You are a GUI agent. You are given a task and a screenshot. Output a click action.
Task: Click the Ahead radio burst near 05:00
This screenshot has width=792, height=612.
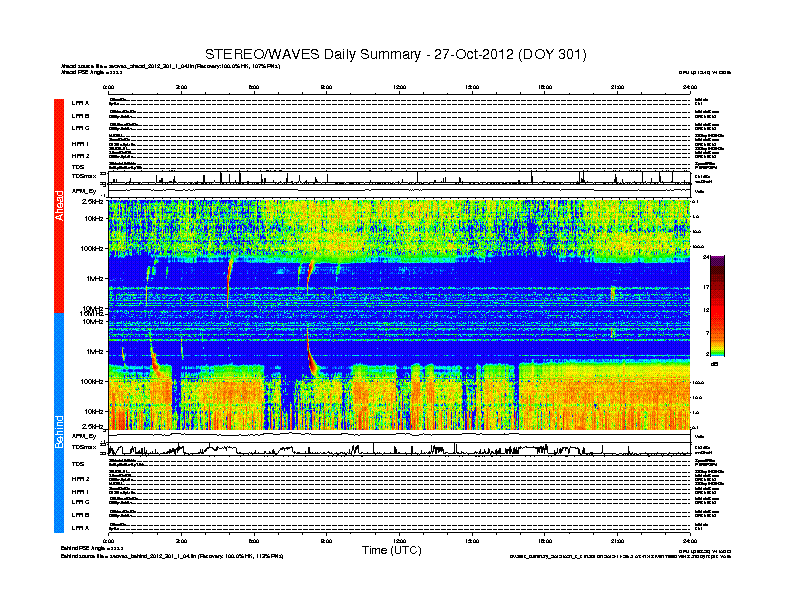(x=230, y=275)
